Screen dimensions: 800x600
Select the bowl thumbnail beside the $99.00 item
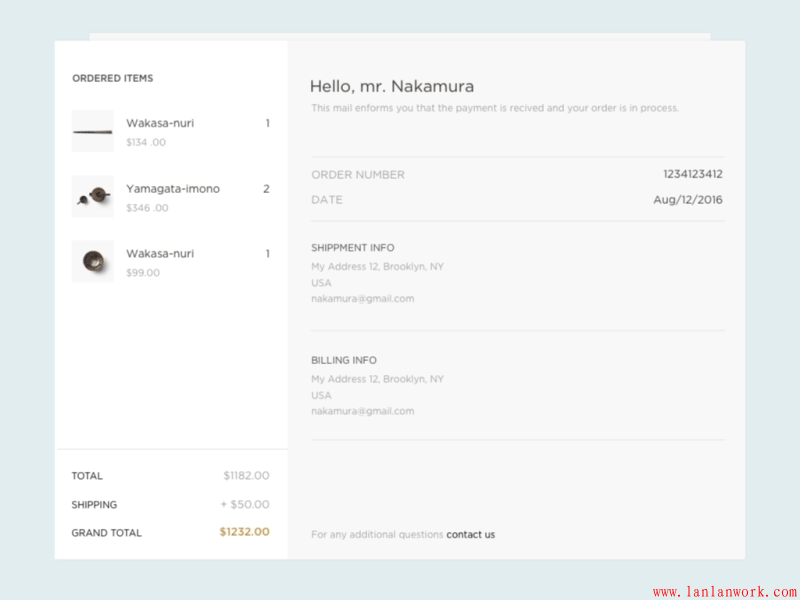pyautogui.click(x=92, y=261)
